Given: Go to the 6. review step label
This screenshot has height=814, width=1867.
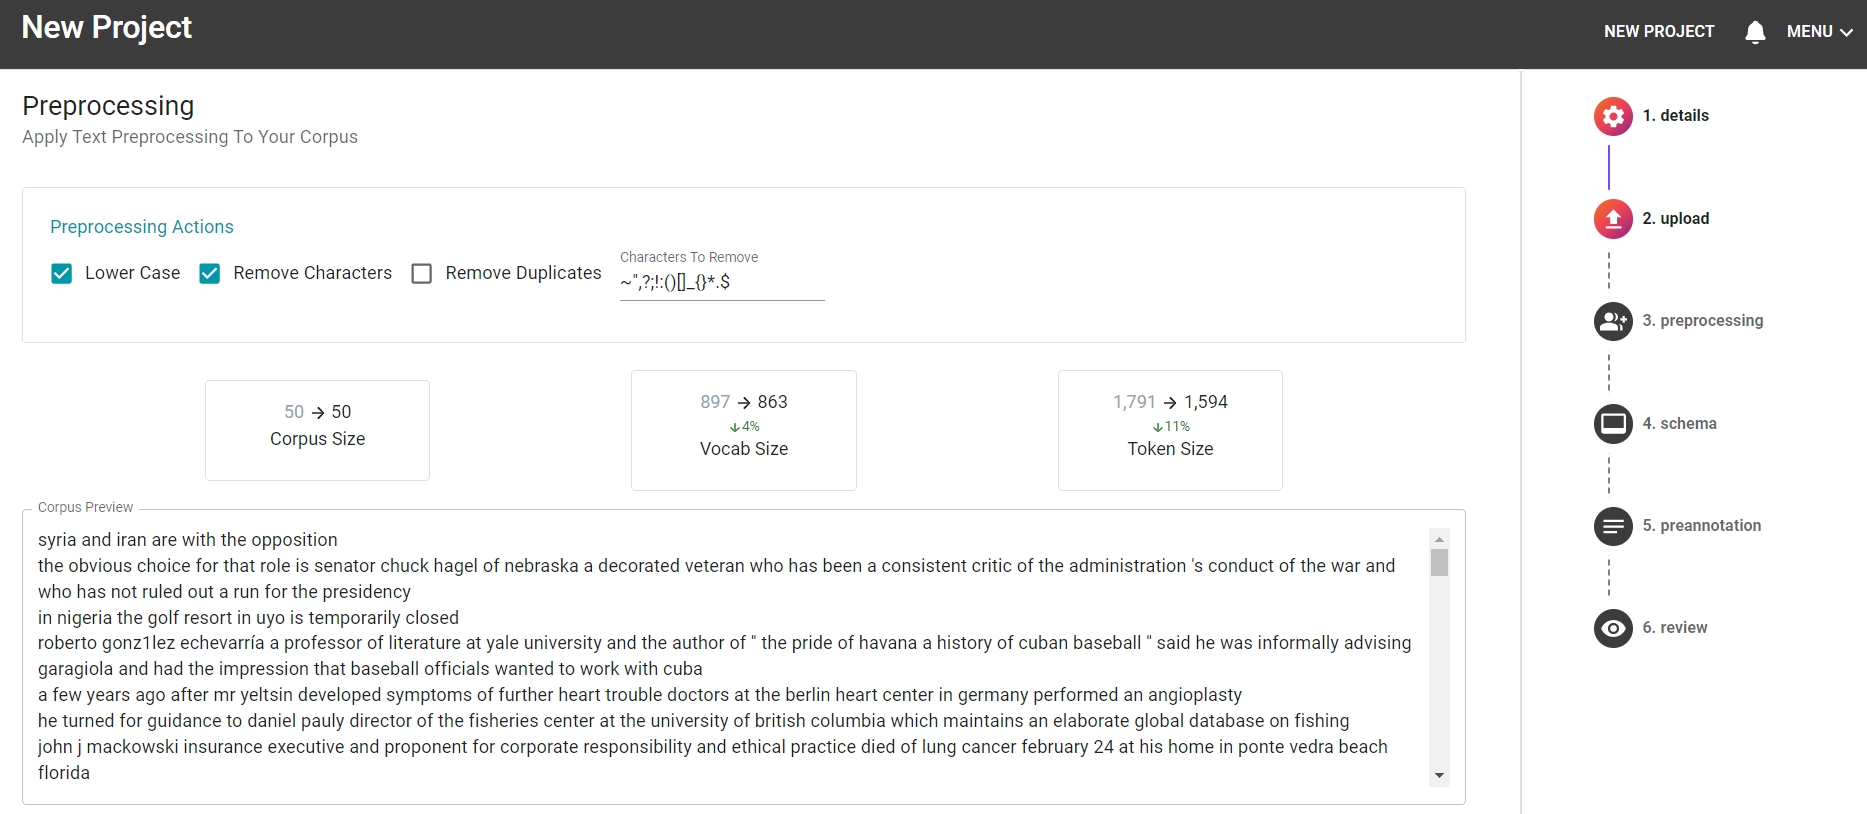Looking at the screenshot, I should (1674, 628).
